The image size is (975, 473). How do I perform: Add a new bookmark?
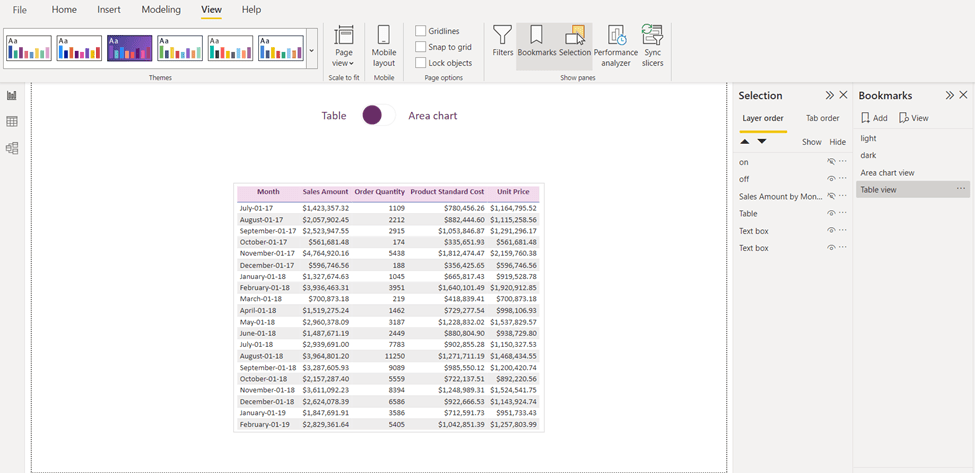[x=874, y=118]
